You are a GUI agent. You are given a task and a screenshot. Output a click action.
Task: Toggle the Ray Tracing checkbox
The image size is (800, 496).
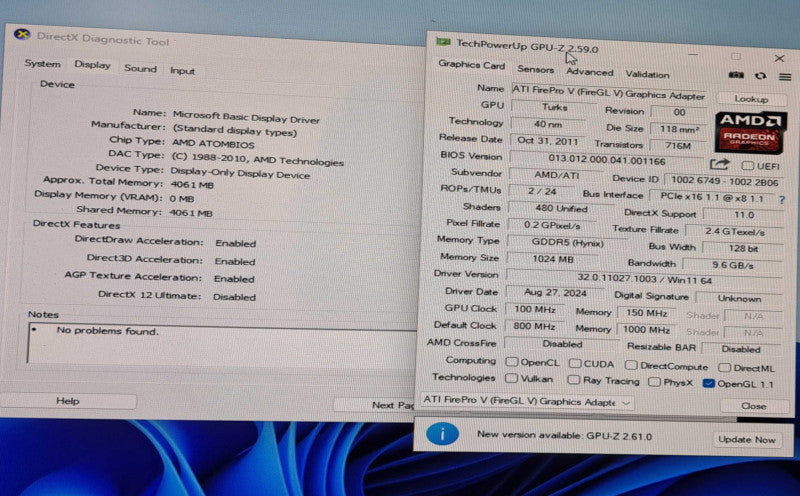(x=574, y=380)
